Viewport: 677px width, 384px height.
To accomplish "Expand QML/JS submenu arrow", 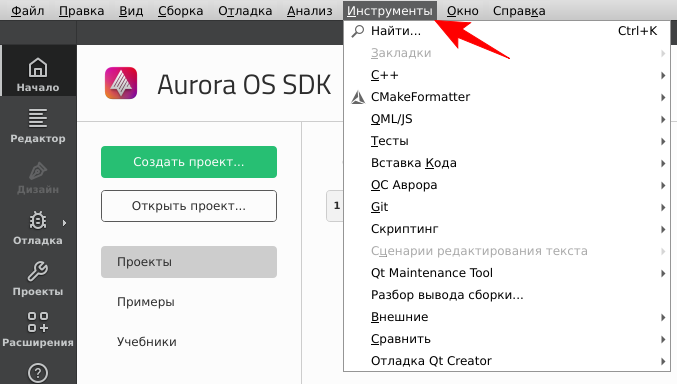I will click(663, 120).
